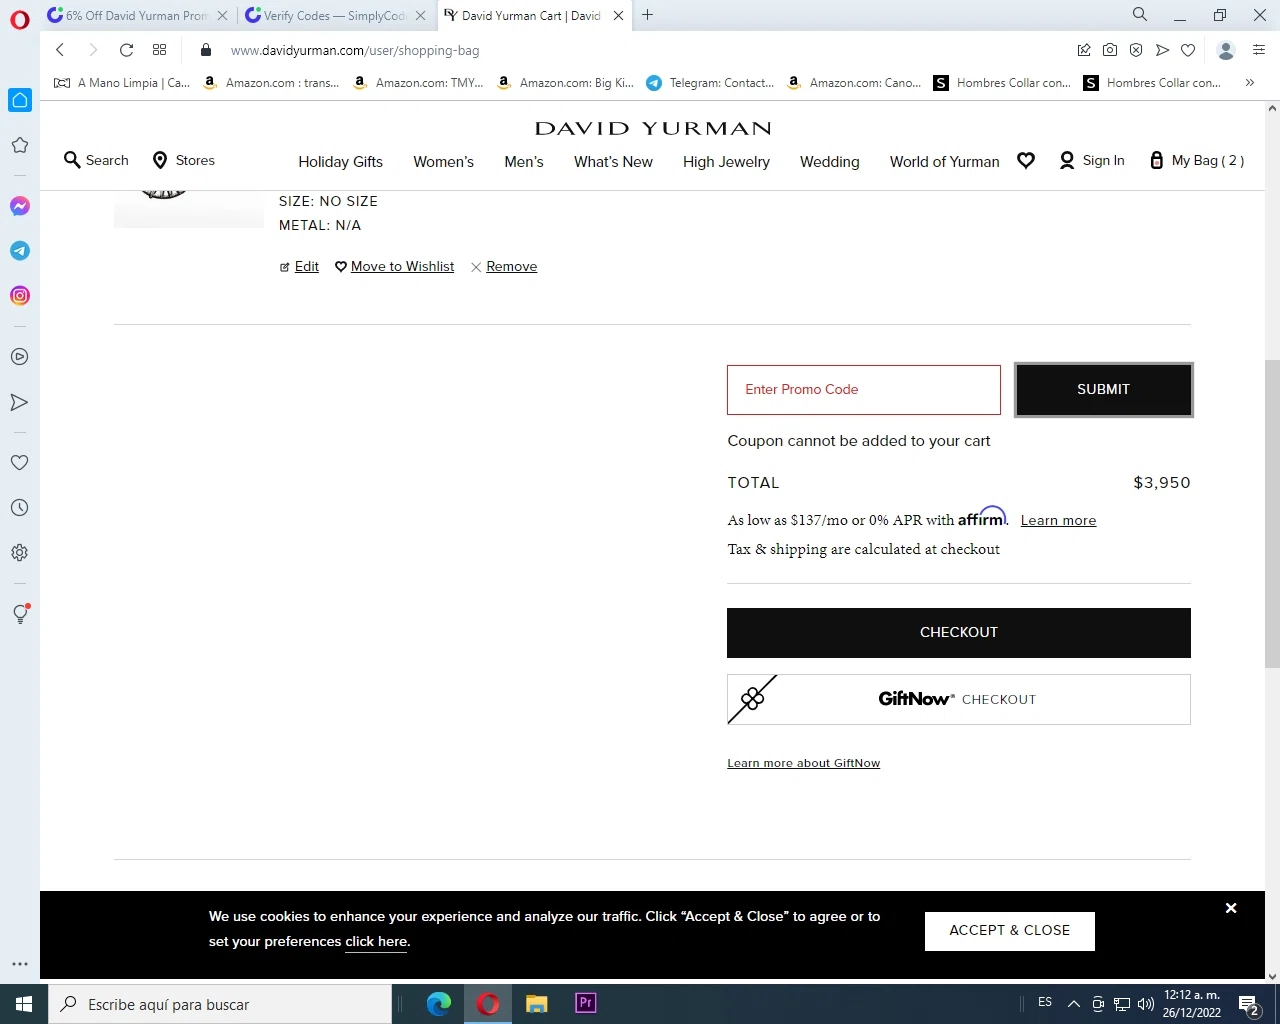Viewport: 1280px width, 1024px height.
Task: Switch to Verify Codes SimplyCodes tab
Action: 336,15
